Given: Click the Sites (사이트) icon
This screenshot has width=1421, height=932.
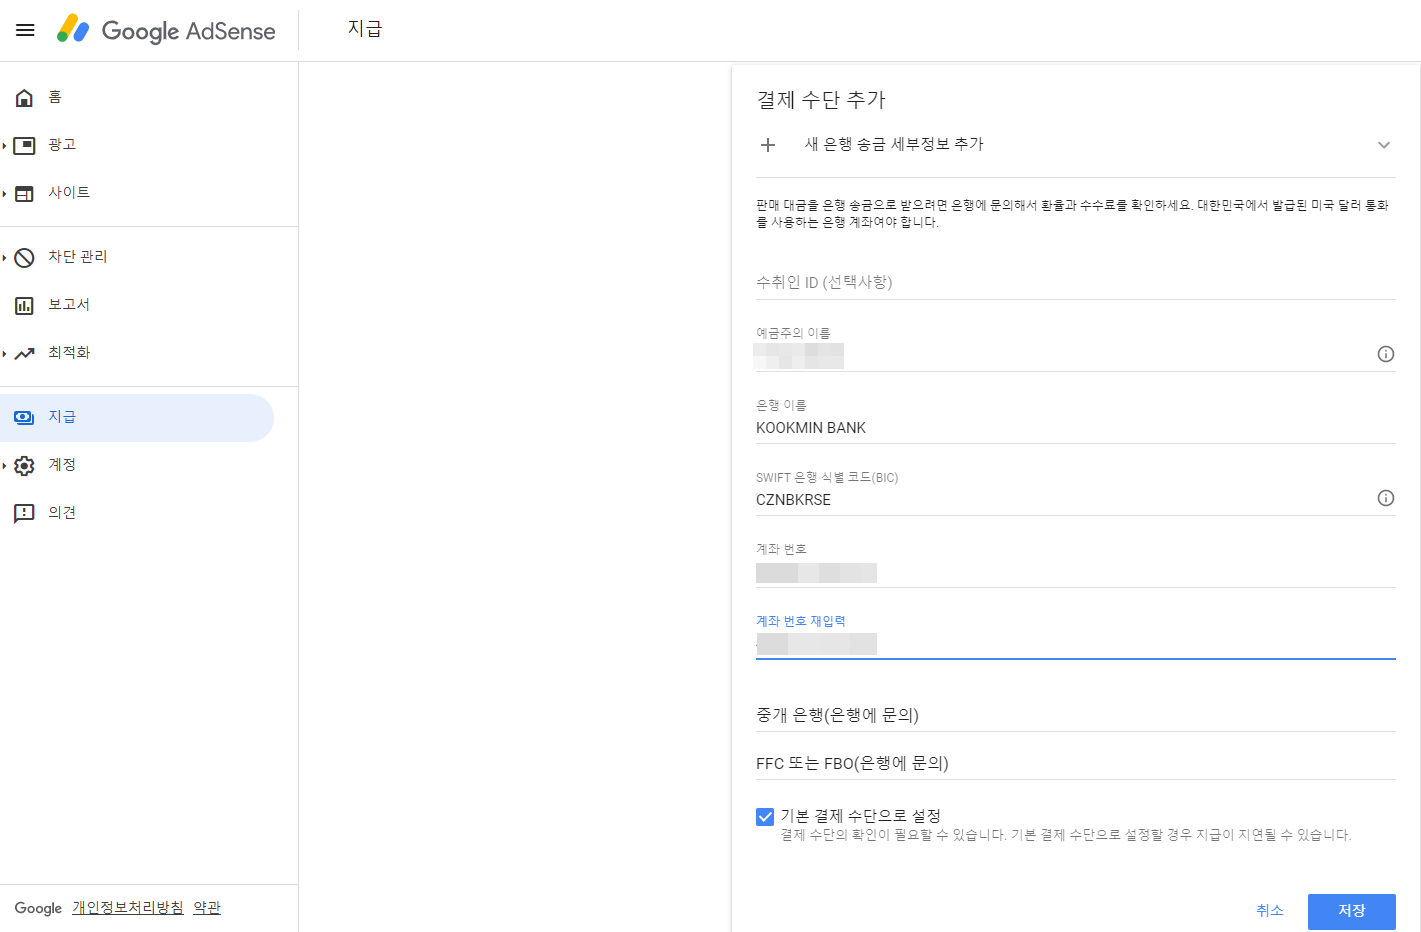Looking at the screenshot, I should point(25,193).
